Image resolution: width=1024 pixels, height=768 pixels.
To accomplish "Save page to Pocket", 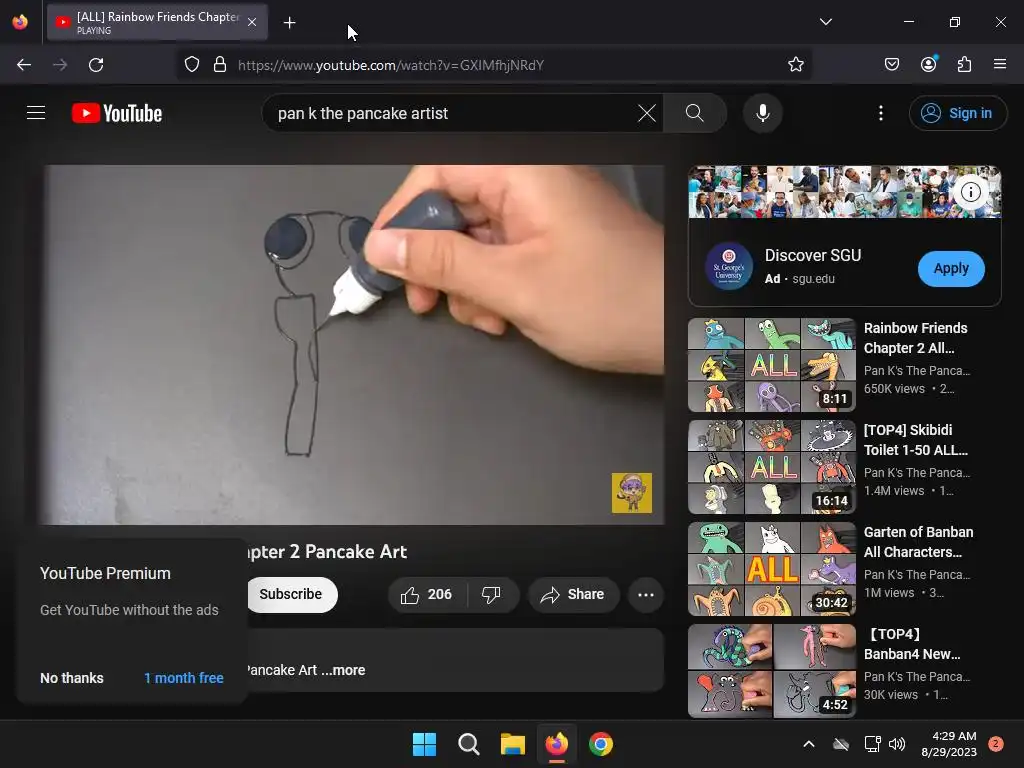I will [x=891, y=65].
